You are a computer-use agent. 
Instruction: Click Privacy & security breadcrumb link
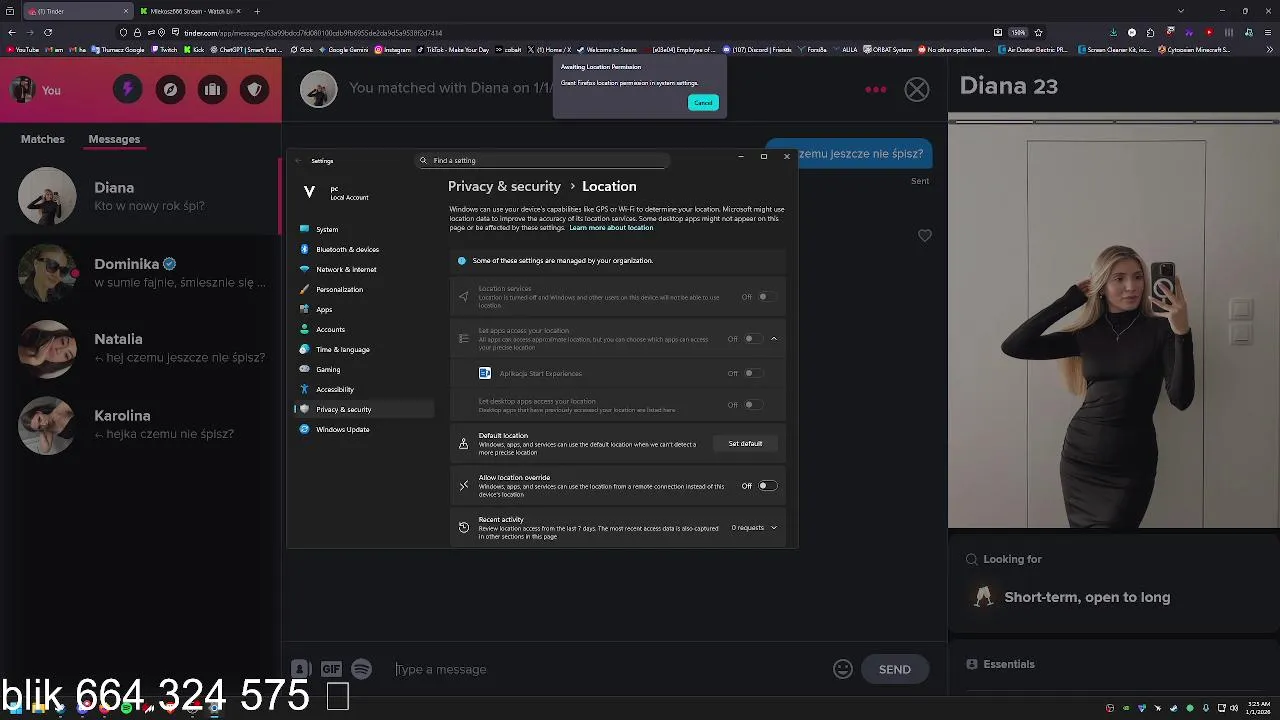point(504,186)
